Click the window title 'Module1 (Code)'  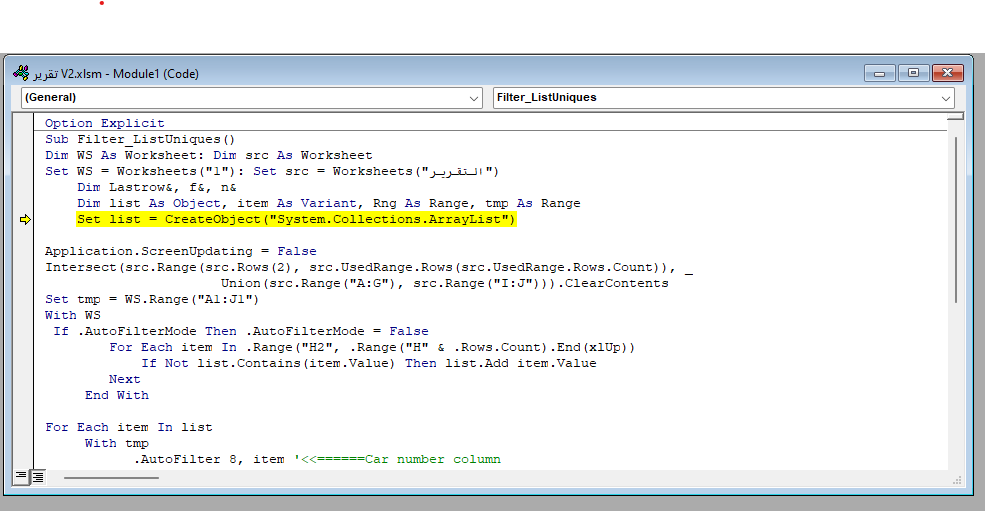(156, 74)
